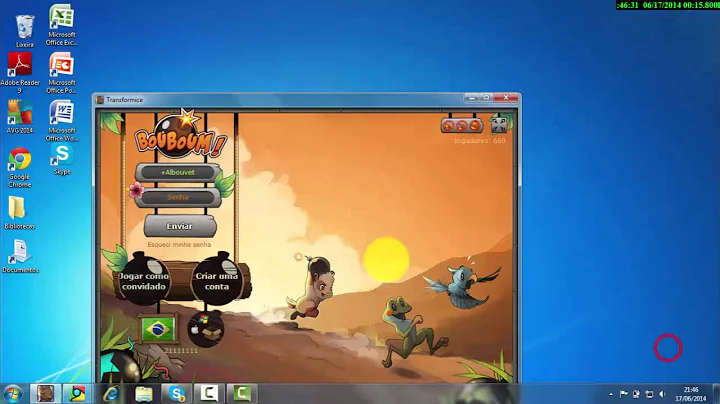Open Internet Explorer from the taskbar
720x404 pixels.
pos(111,393)
